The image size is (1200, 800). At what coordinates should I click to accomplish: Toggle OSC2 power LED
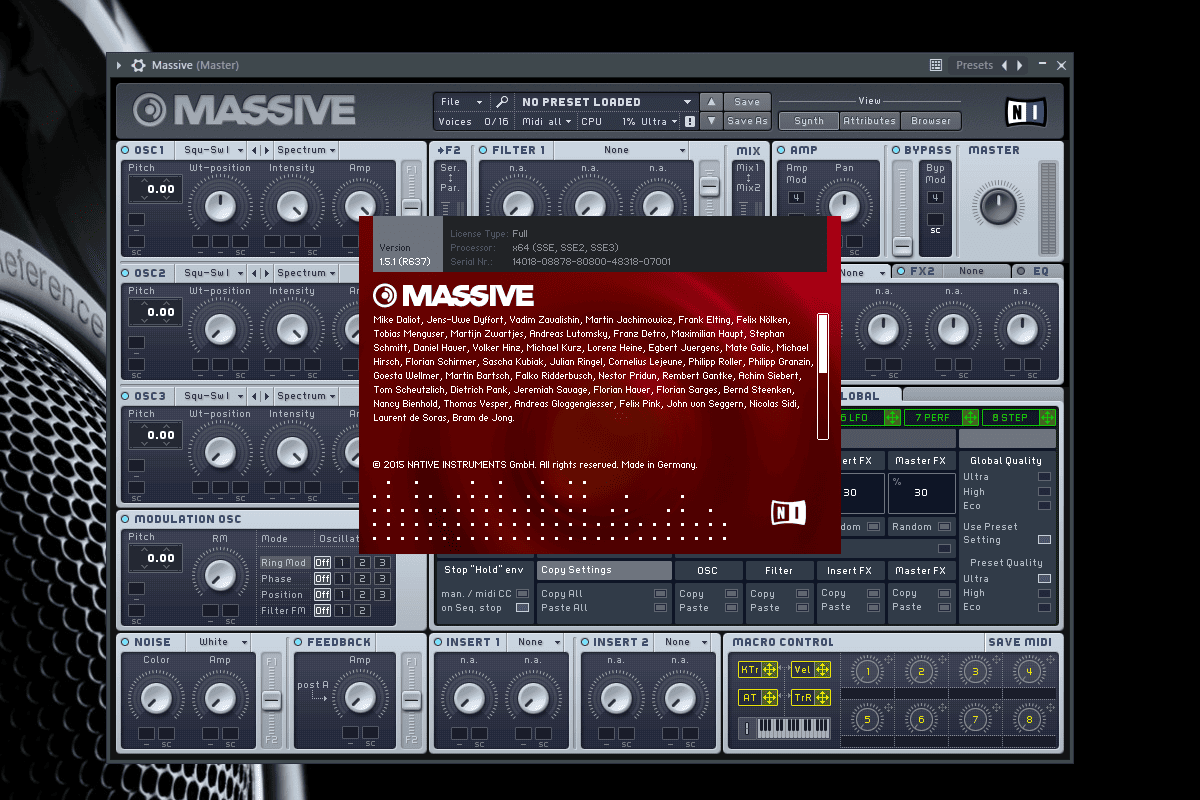126,273
